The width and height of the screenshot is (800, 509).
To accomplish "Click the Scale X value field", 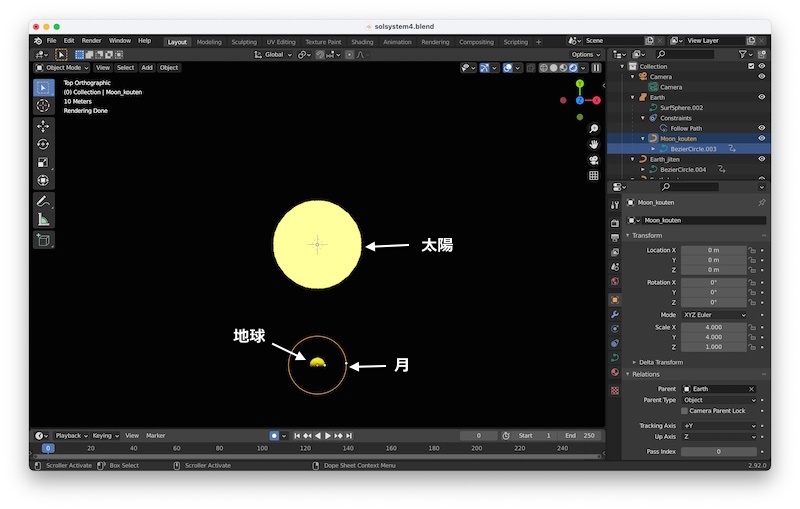I will click(714, 327).
